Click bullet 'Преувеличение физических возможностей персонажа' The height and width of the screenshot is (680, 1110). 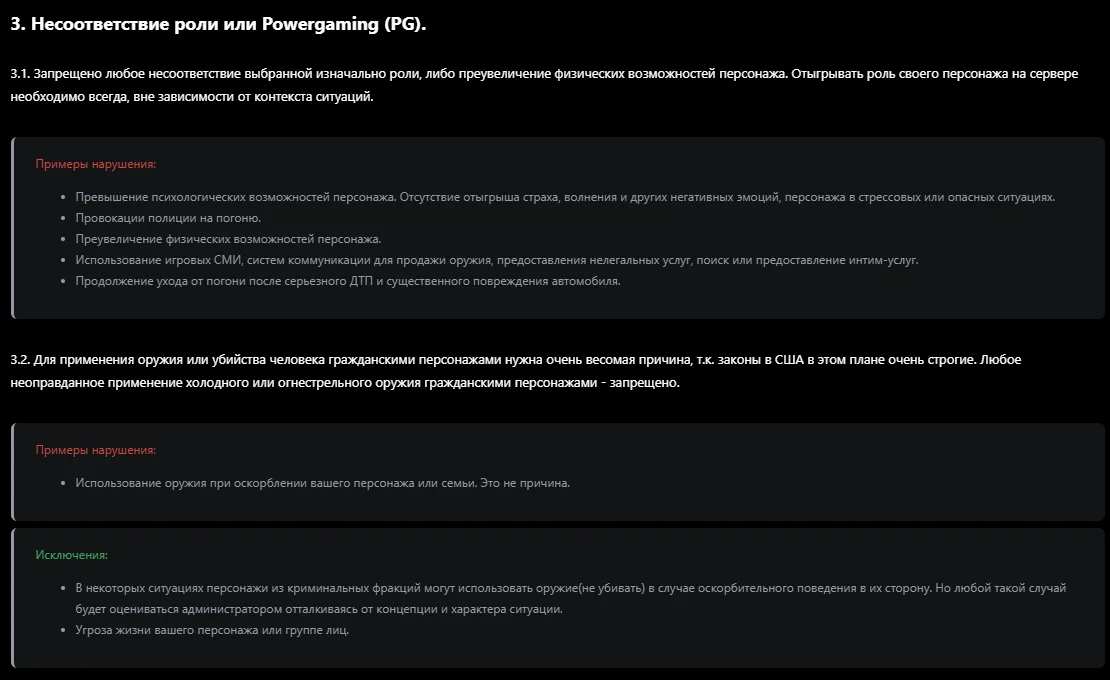228,239
